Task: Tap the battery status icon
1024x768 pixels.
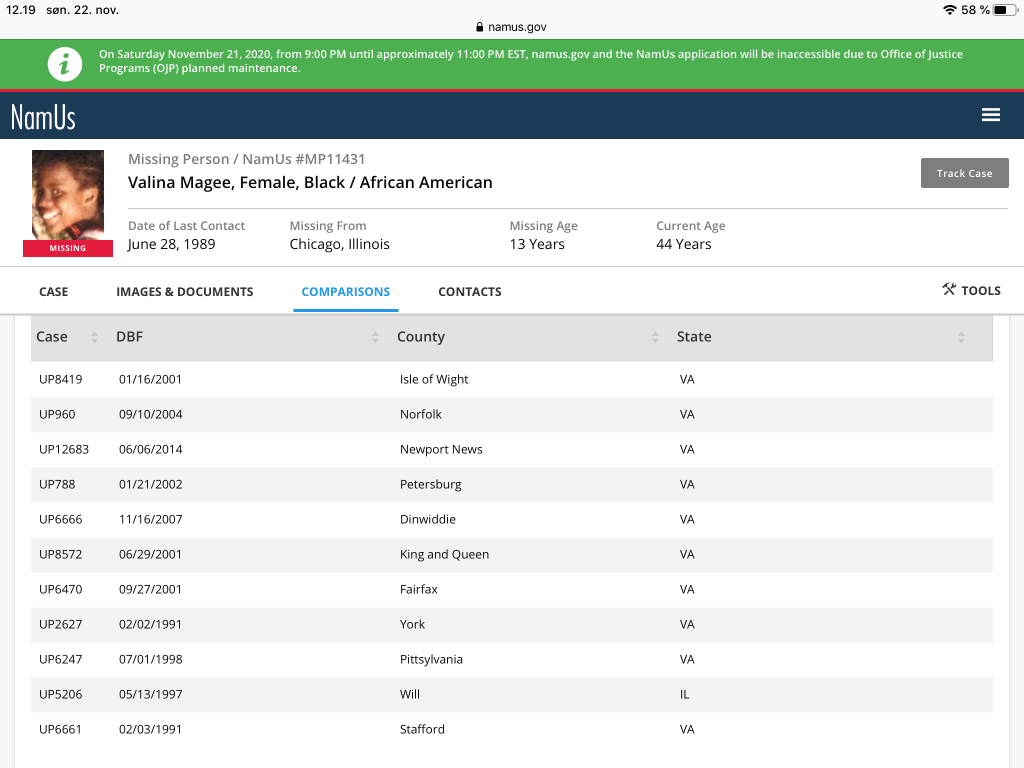Action: coord(1004,10)
